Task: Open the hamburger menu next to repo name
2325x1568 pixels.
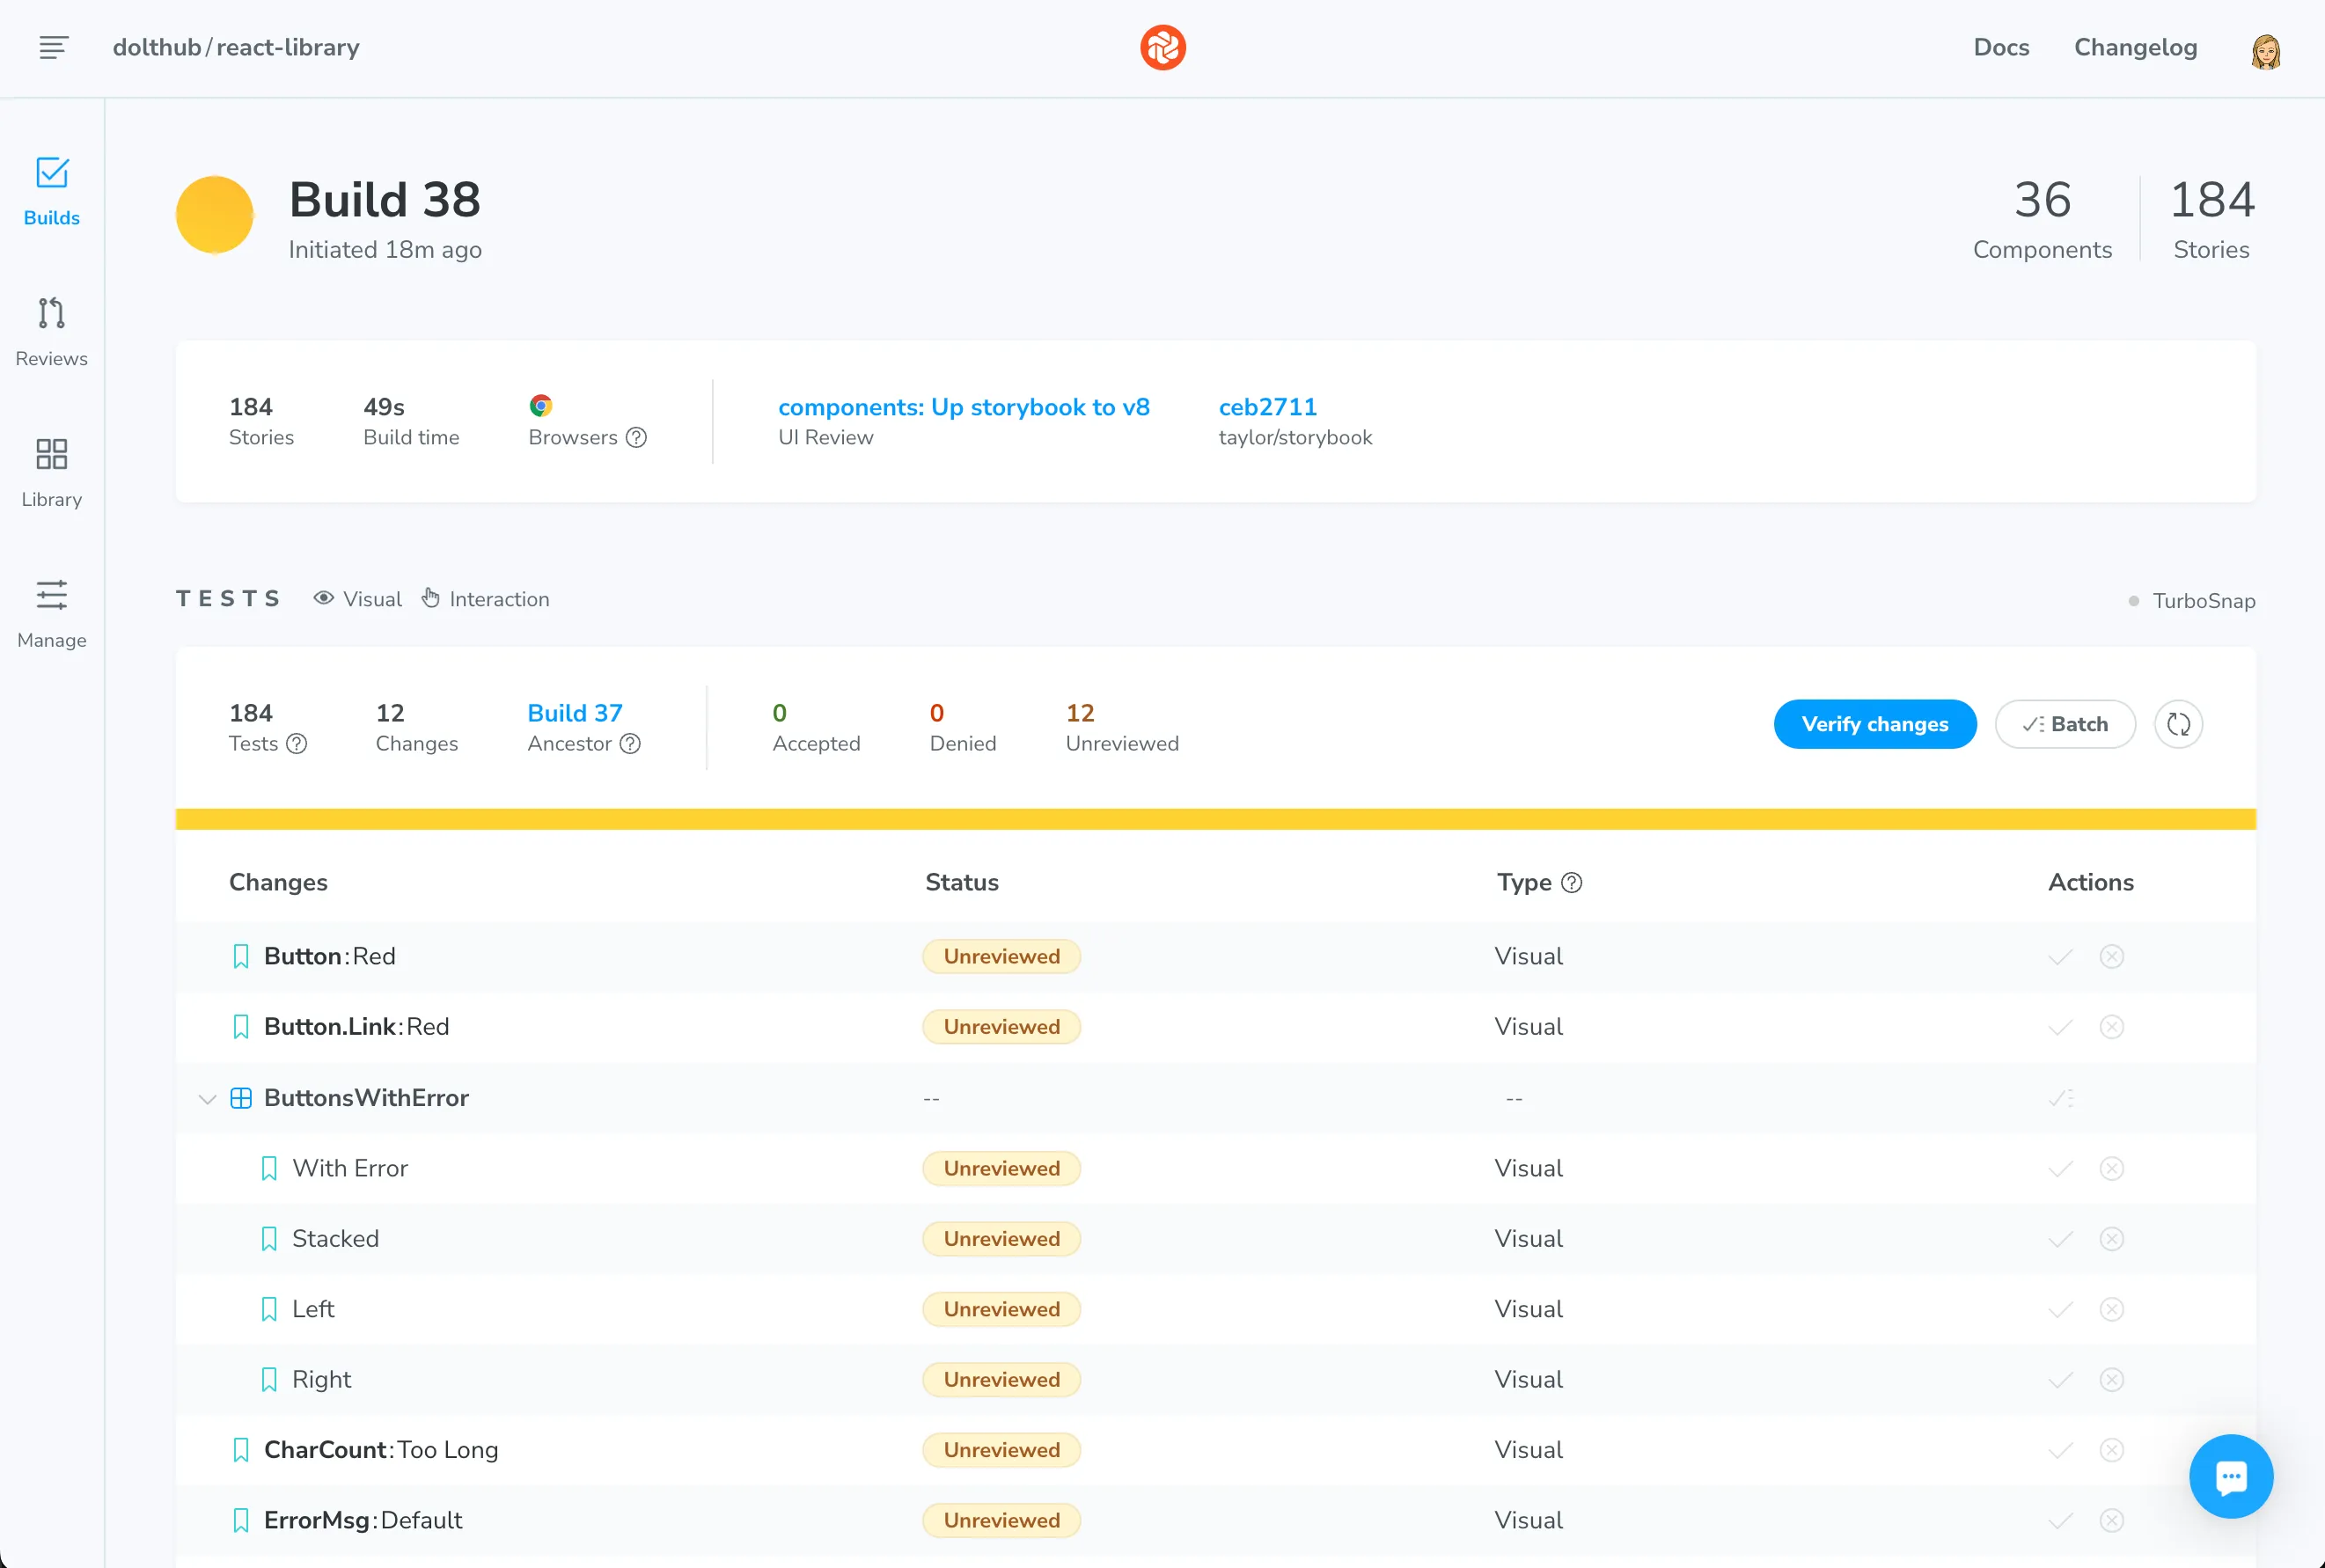Action: 53,47
